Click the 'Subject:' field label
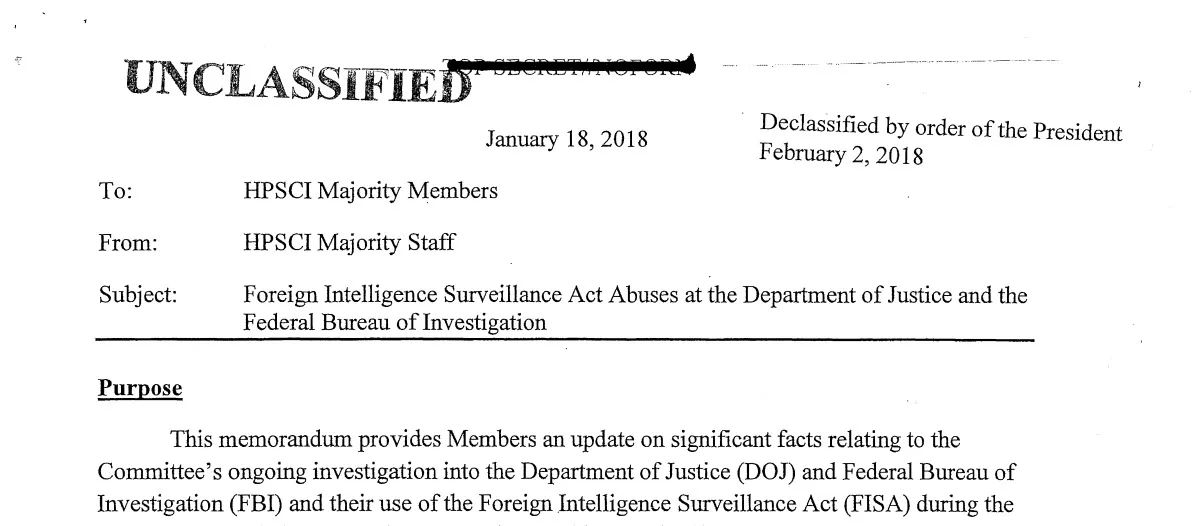 pyautogui.click(x=138, y=295)
